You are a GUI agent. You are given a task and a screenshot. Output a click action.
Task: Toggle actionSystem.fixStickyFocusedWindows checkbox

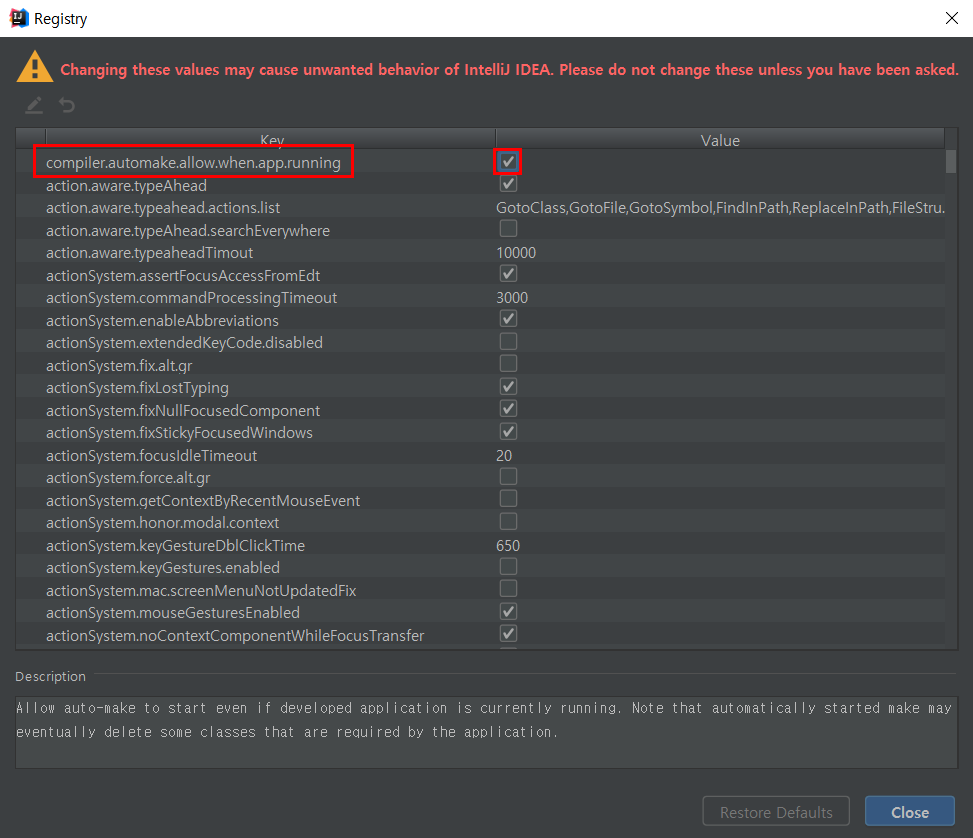508,431
